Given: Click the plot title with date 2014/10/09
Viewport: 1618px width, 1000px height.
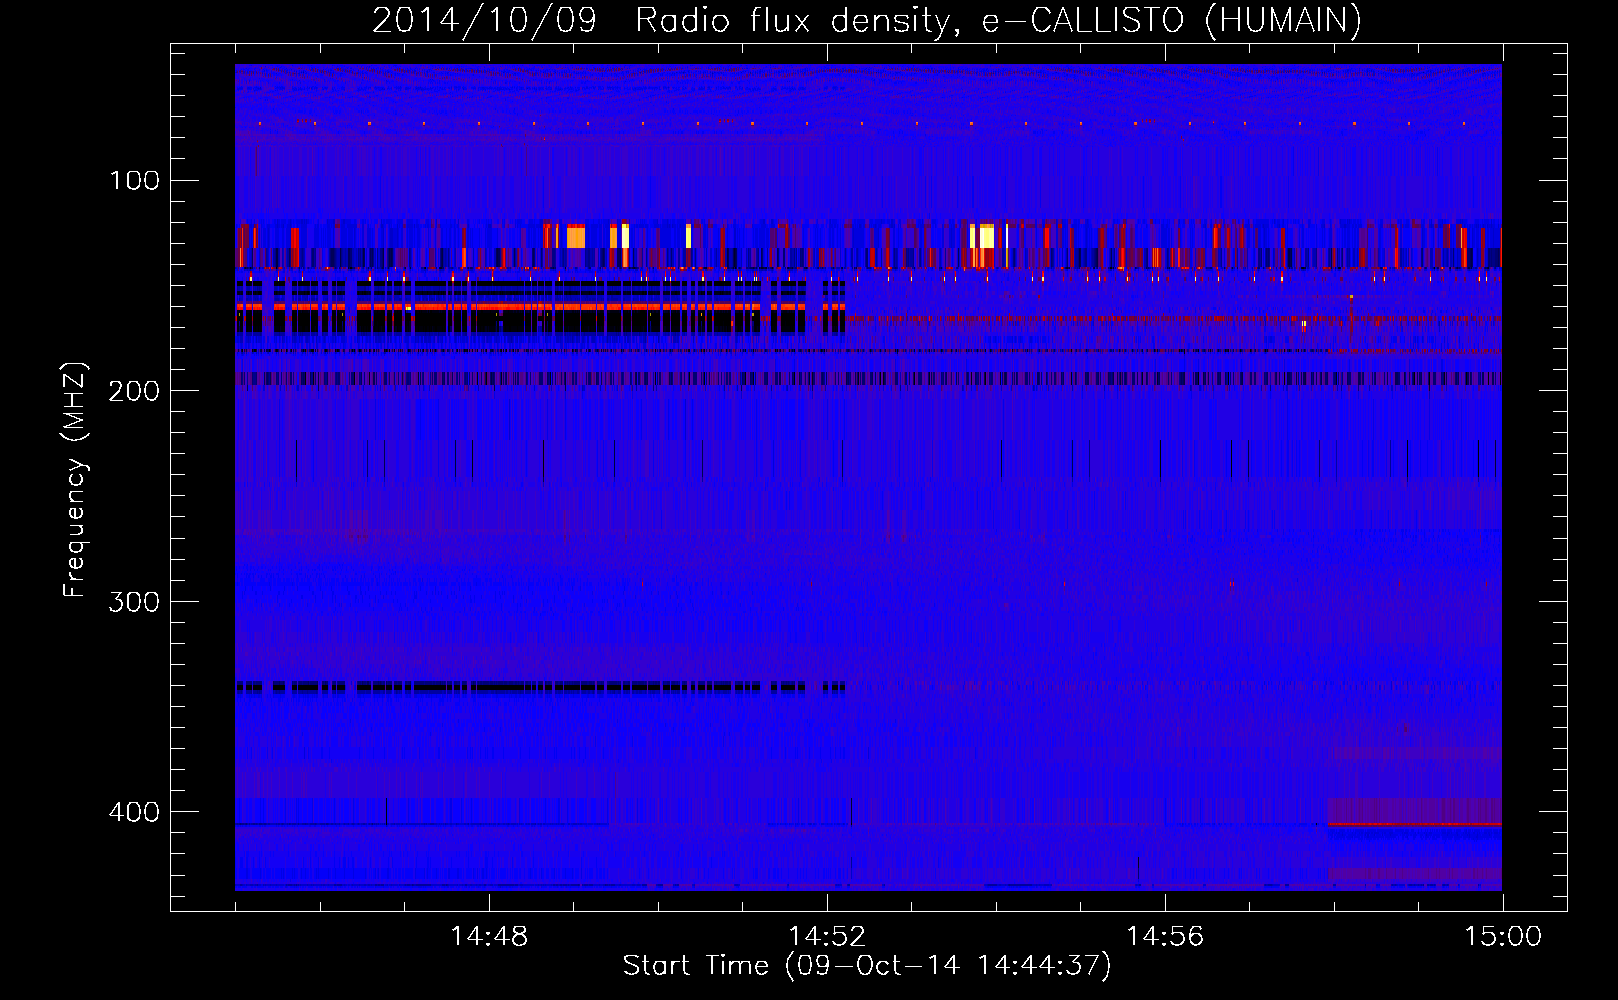Looking at the screenshot, I should (x=867, y=20).
